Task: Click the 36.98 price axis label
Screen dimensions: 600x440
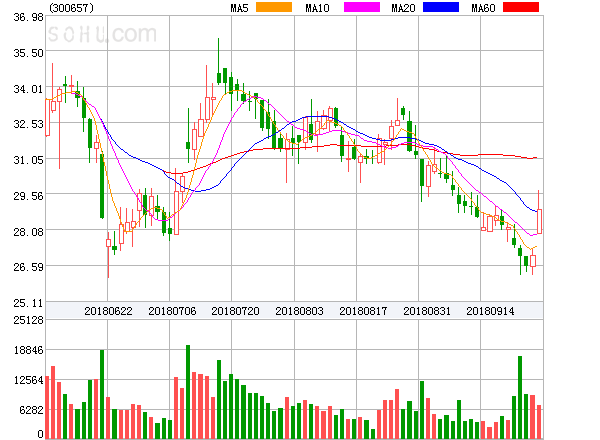Action: point(28,17)
